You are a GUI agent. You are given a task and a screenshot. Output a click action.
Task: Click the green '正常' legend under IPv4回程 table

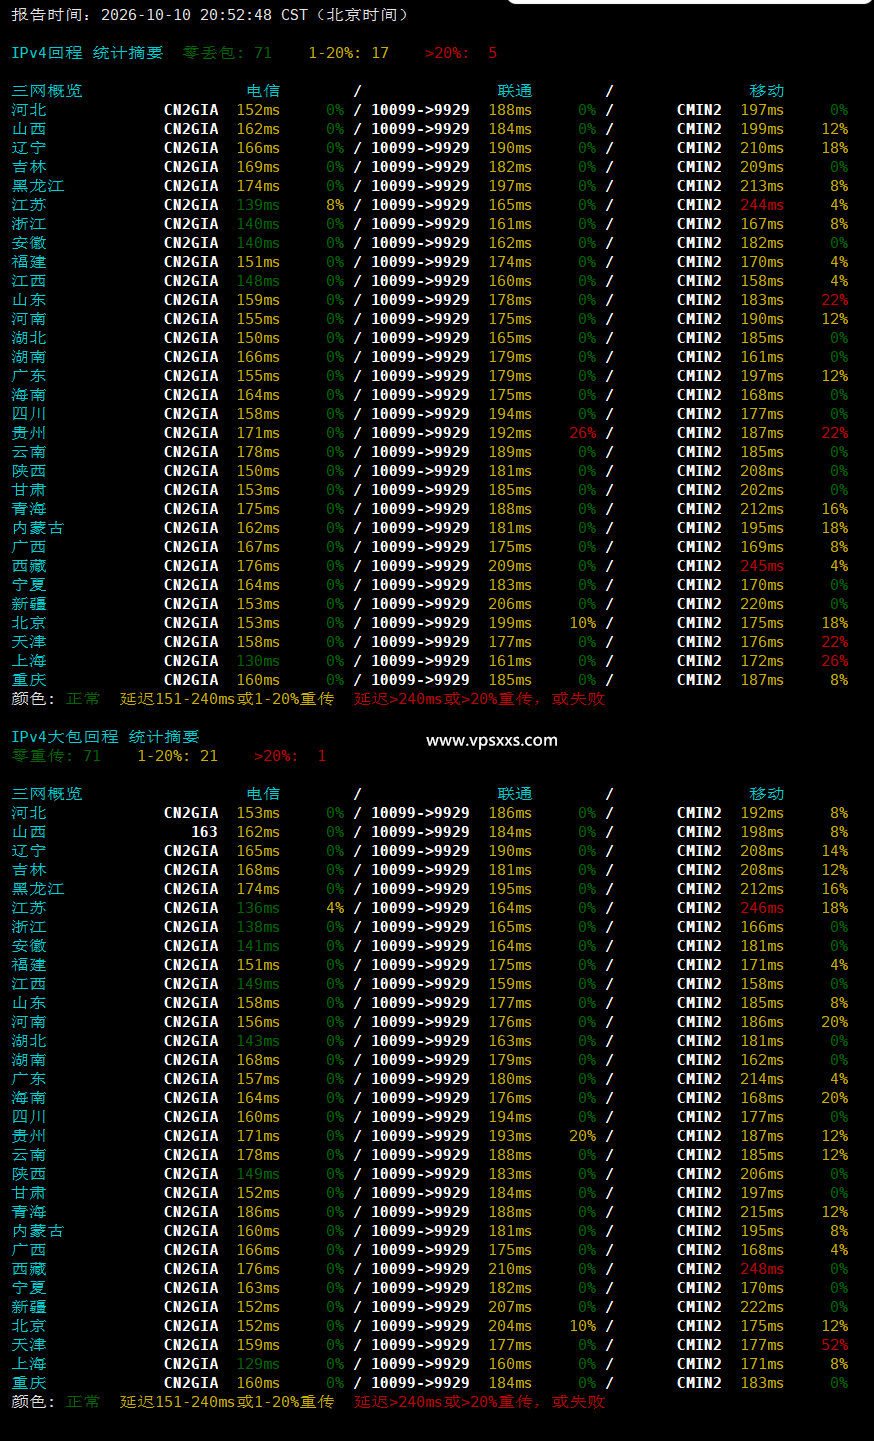point(83,699)
